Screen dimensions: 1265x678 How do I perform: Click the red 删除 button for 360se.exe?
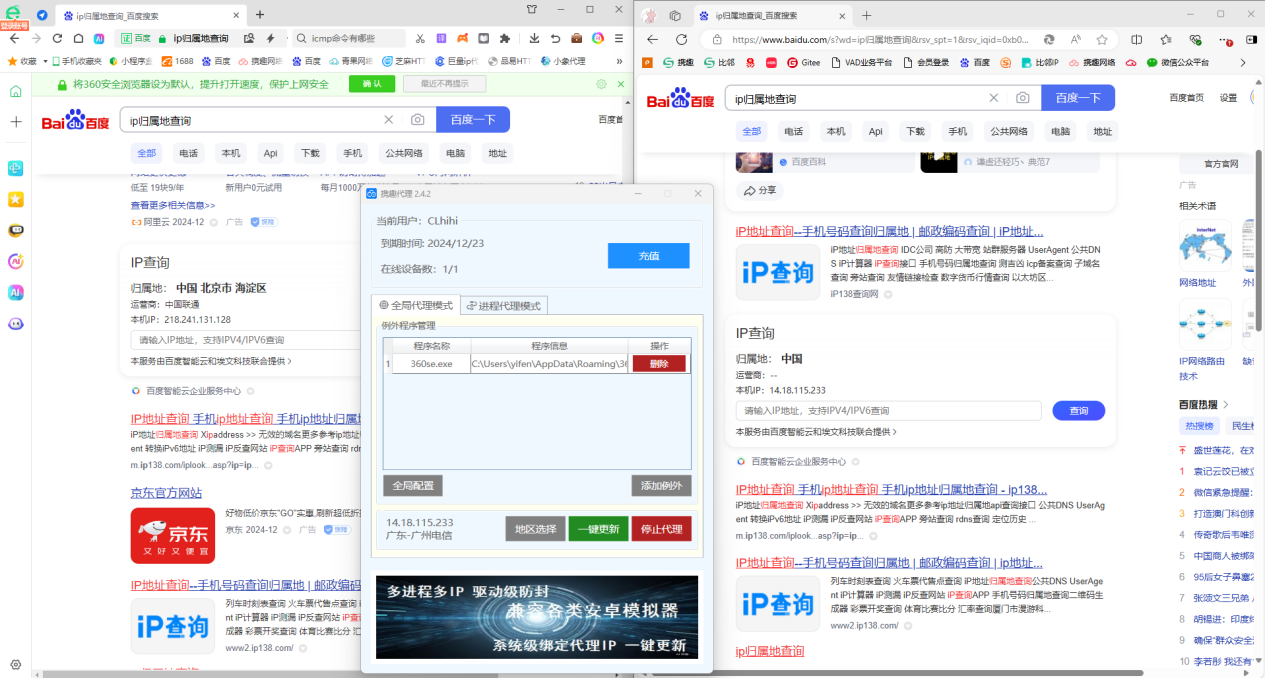coord(659,364)
